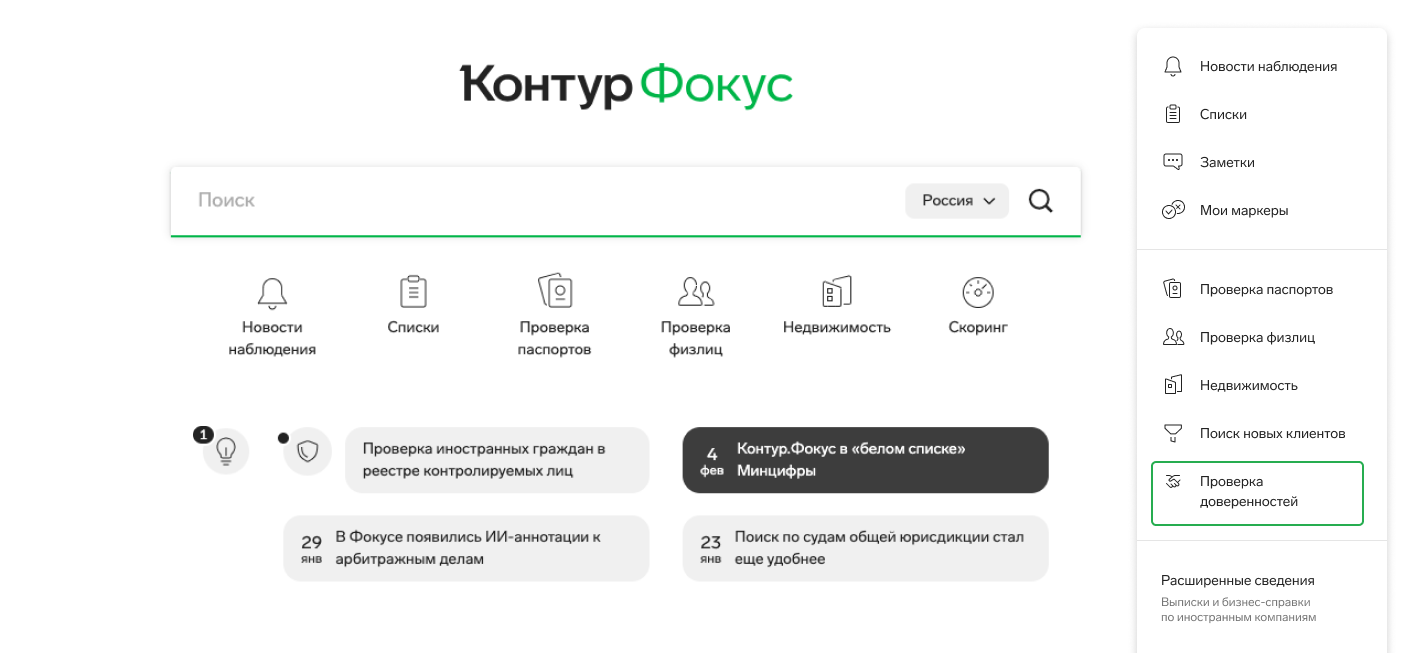Image resolution: width=1418 pixels, height=653 pixels.
Task: Open Новости наблюдения bell icon under search
Action: (x=272, y=293)
